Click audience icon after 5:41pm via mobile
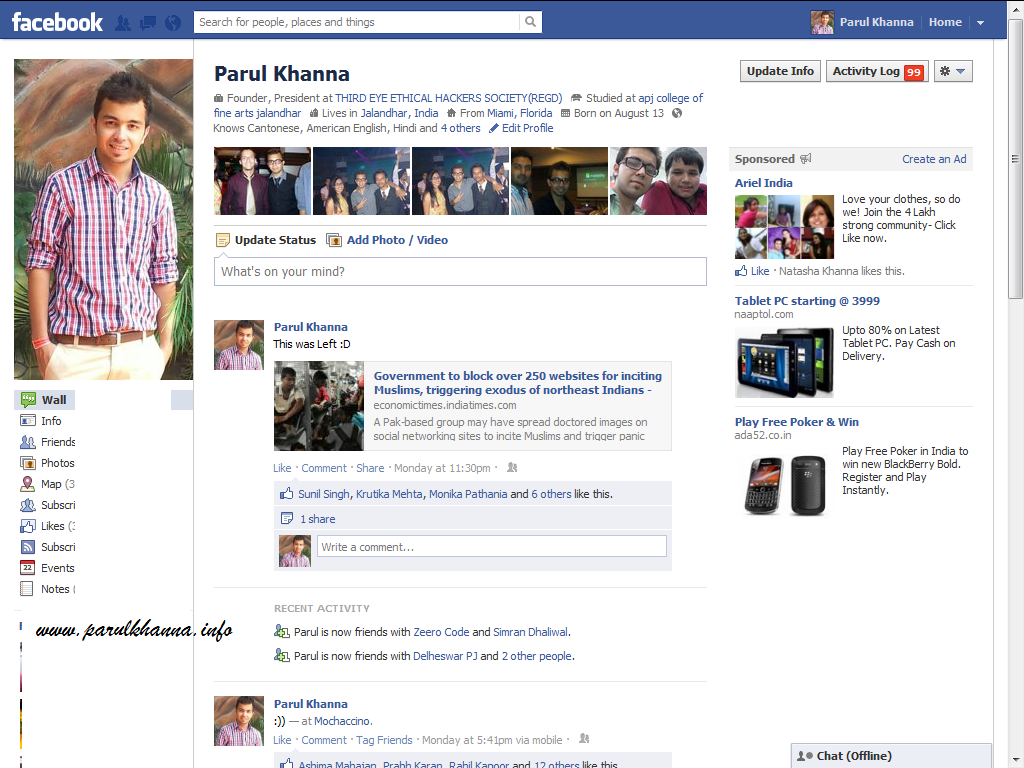Viewport: 1024px width, 768px height. (584, 739)
